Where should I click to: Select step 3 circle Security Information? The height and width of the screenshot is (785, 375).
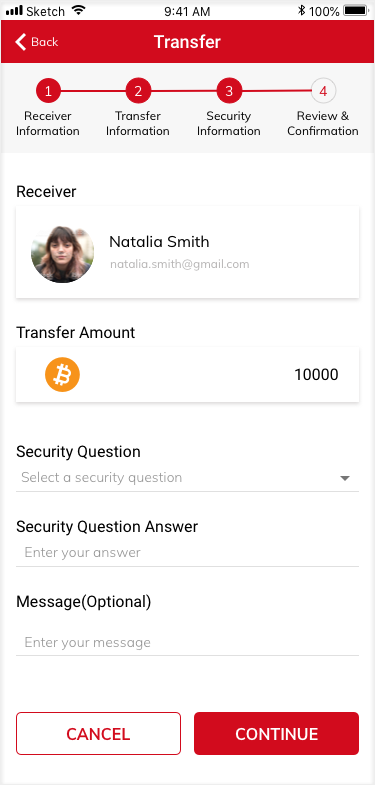pyautogui.click(x=229, y=91)
